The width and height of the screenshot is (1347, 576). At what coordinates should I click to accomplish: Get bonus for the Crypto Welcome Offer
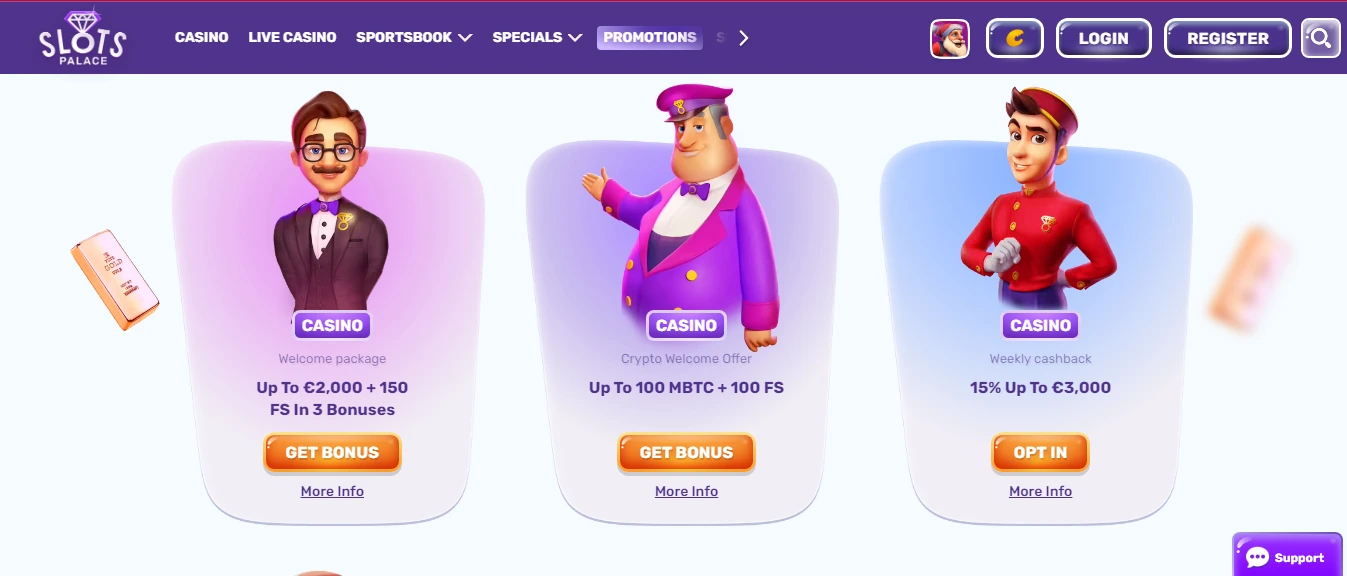686,452
